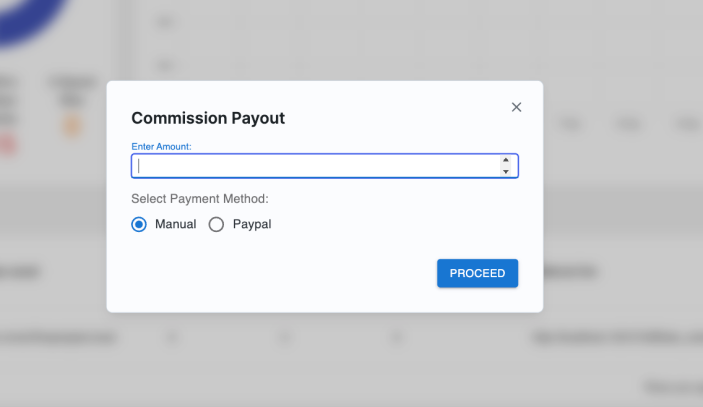Click the "Paypal" label text
Image resolution: width=703 pixels, height=407 pixels.
point(252,224)
